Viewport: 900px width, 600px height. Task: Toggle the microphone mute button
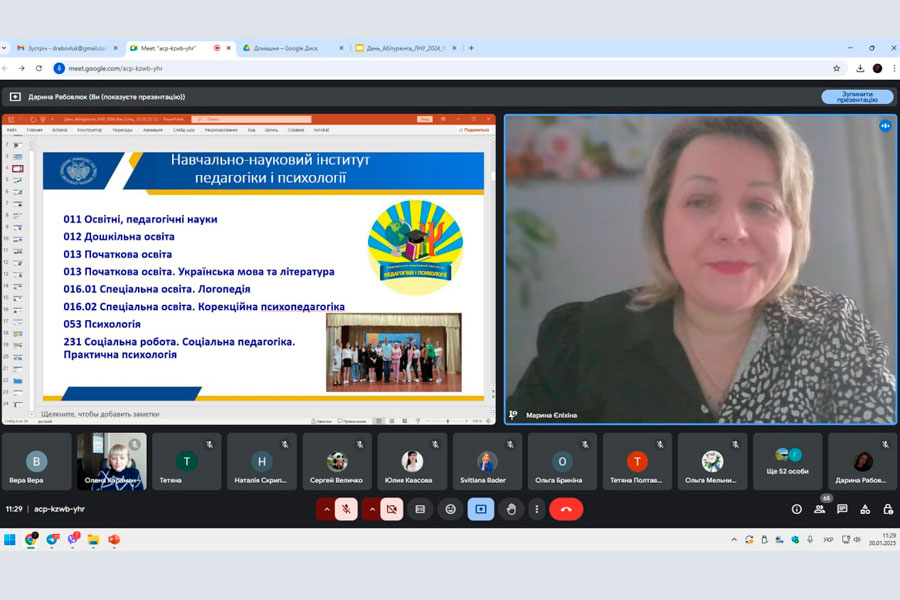tap(346, 509)
